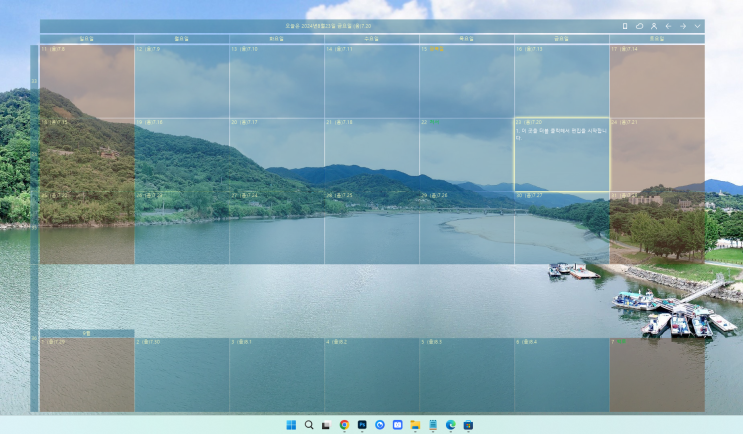Expand the chevron-down menu in calendar header
This screenshot has width=743, height=434.
point(697,26)
